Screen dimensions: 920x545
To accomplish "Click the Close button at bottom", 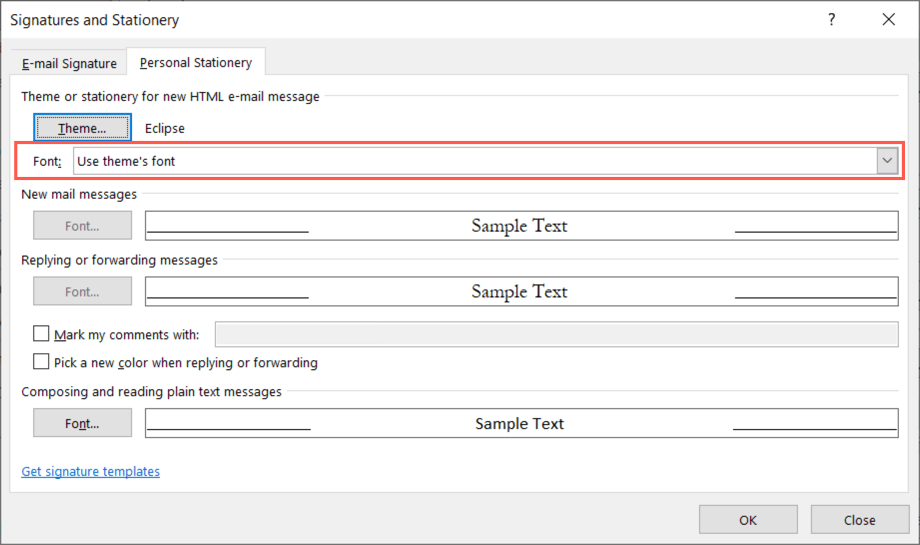I will tap(859, 519).
